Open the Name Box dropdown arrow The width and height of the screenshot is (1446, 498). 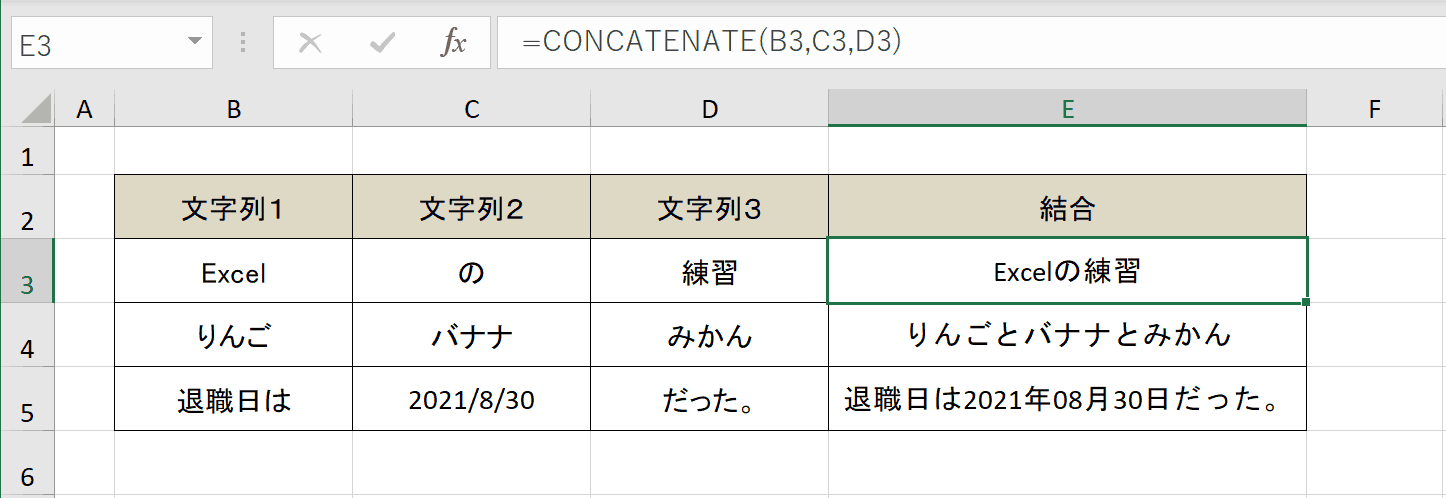[x=194, y=43]
